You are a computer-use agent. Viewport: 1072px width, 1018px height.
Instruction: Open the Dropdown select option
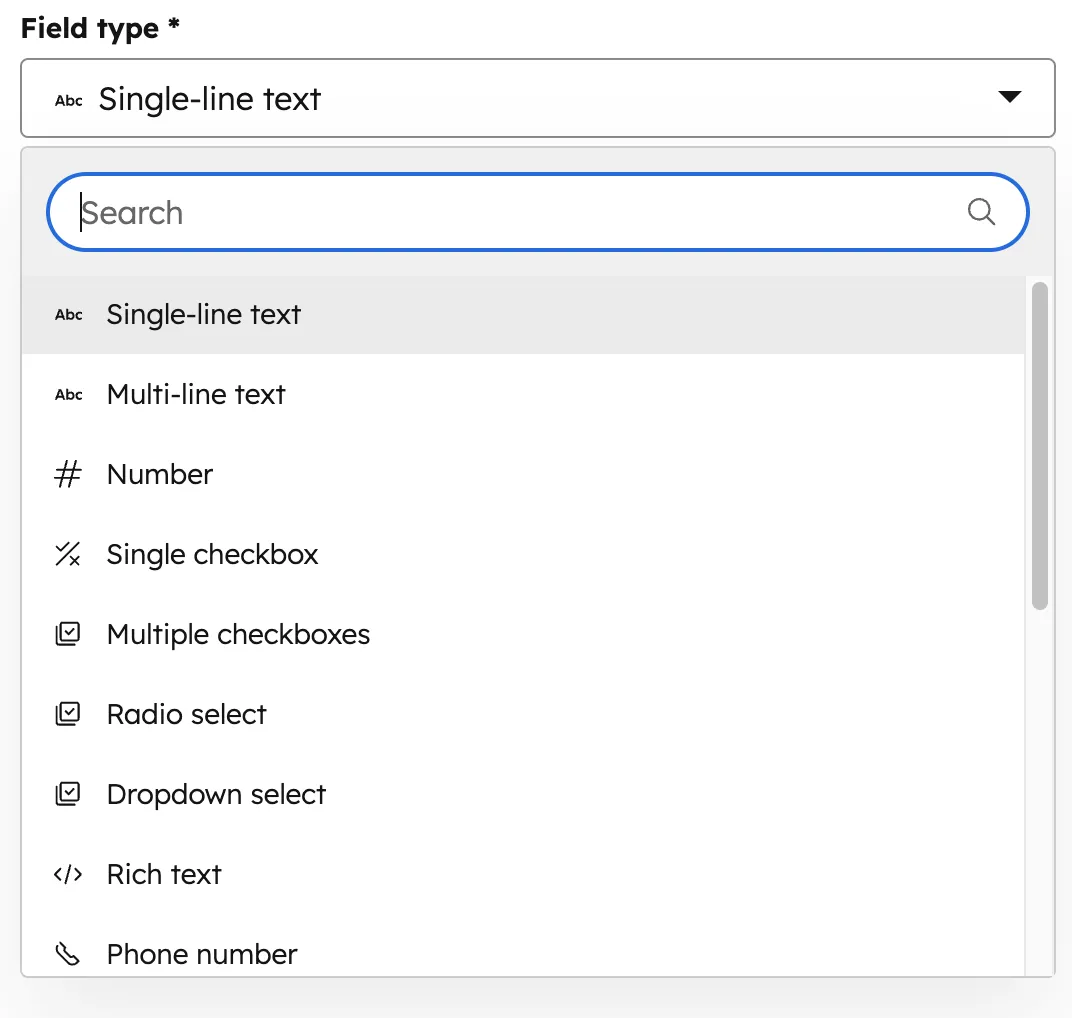216,794
